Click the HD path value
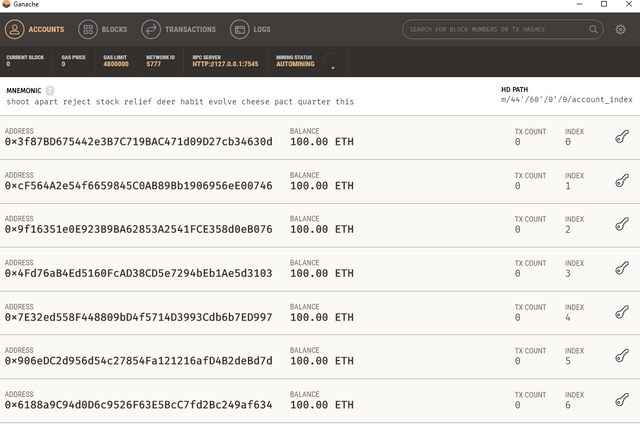 tap(567, 100)
